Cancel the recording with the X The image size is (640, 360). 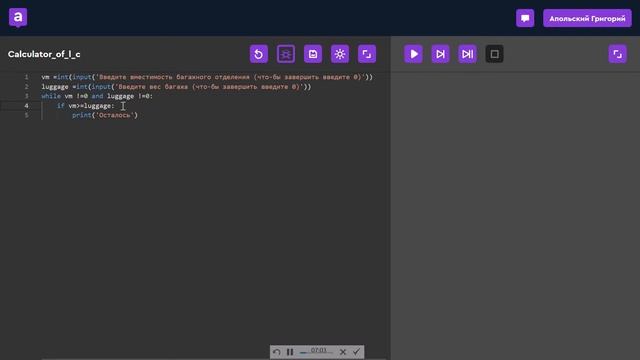pos(343,352)
